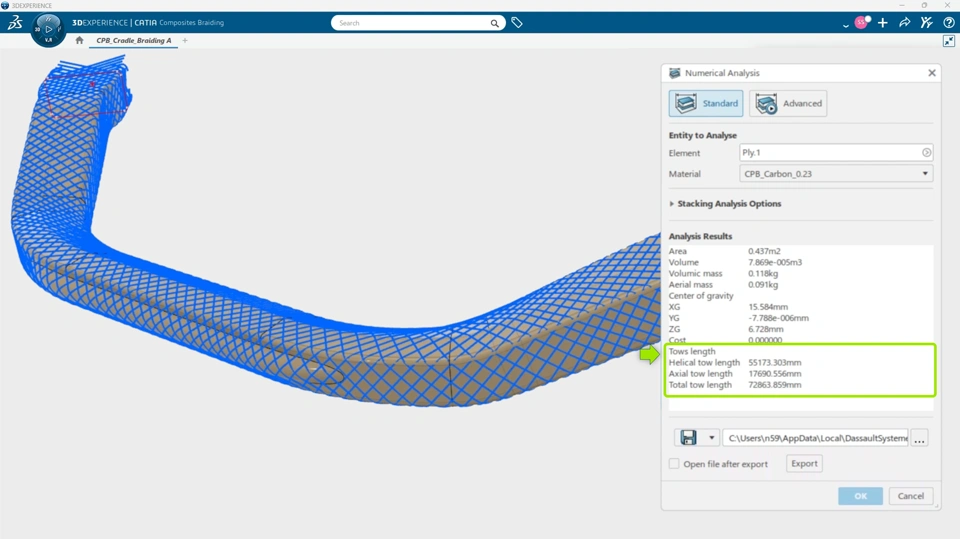Click the search magnifier icon

click(494, 23)
